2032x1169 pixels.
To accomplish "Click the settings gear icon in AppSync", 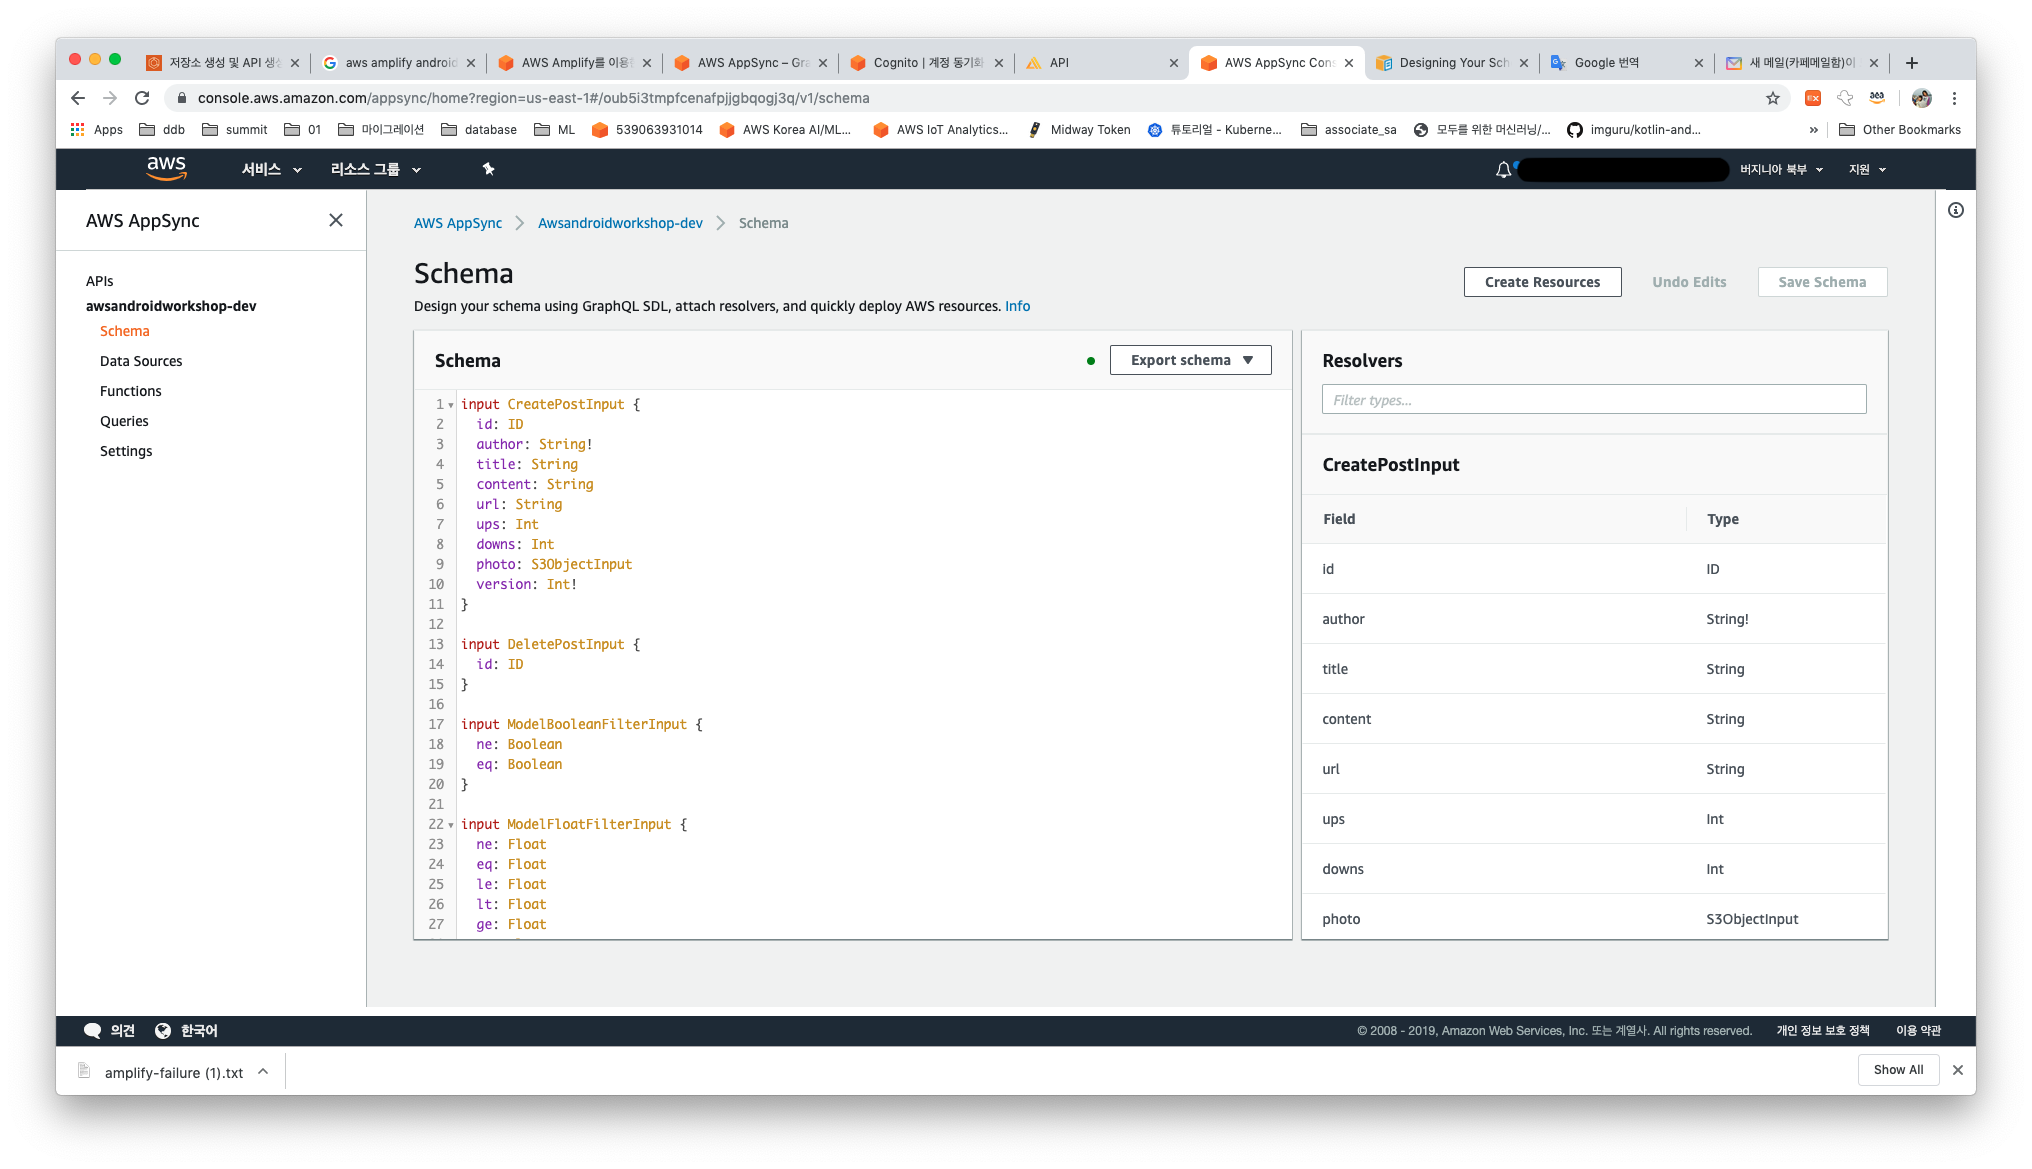I will point(124,451).
